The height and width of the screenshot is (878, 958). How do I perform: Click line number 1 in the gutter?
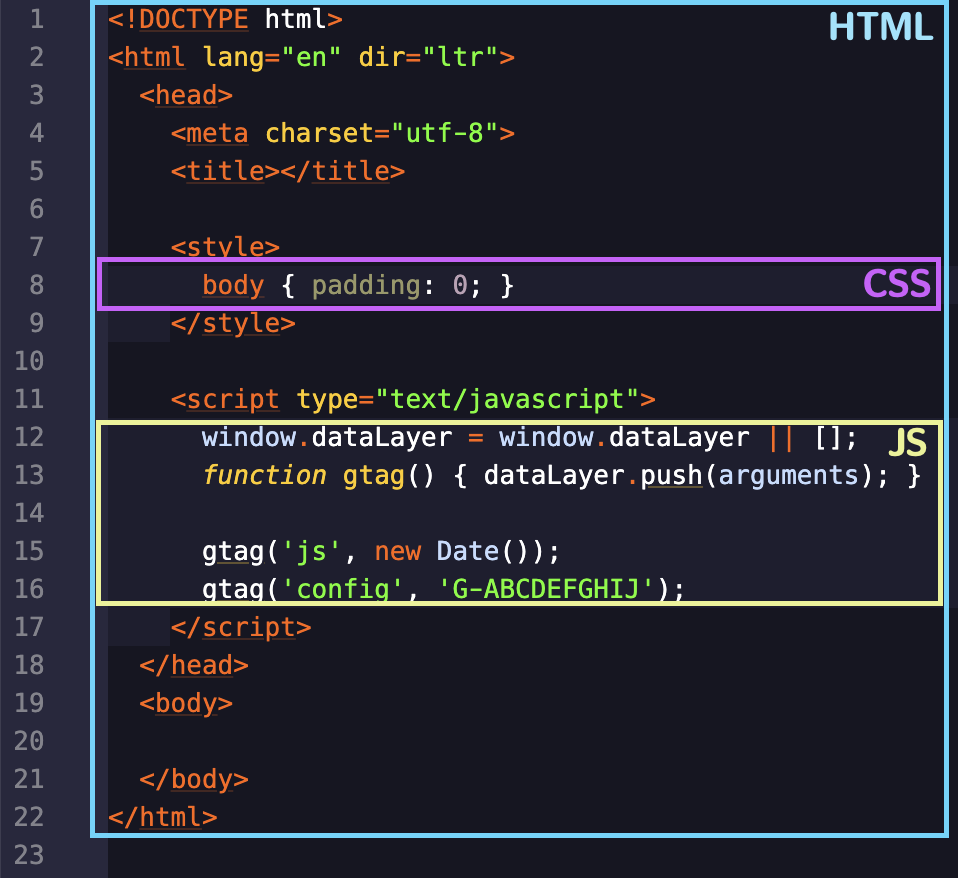coord(37,19)
